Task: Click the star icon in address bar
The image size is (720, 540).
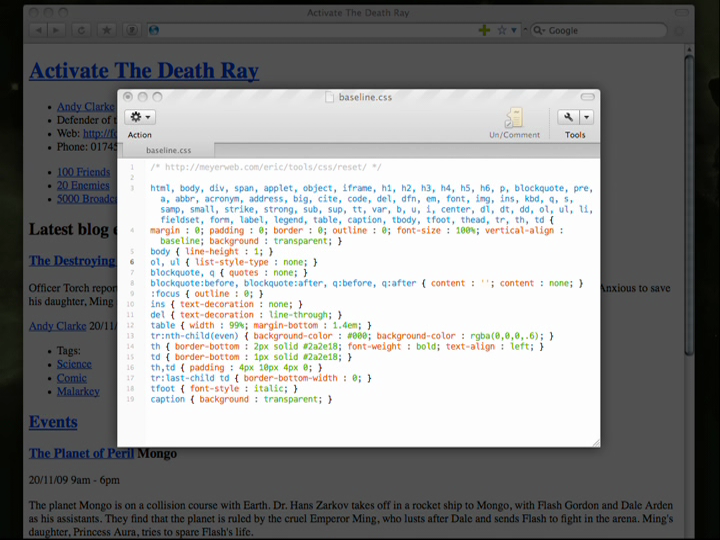Action: click(502, 30)
